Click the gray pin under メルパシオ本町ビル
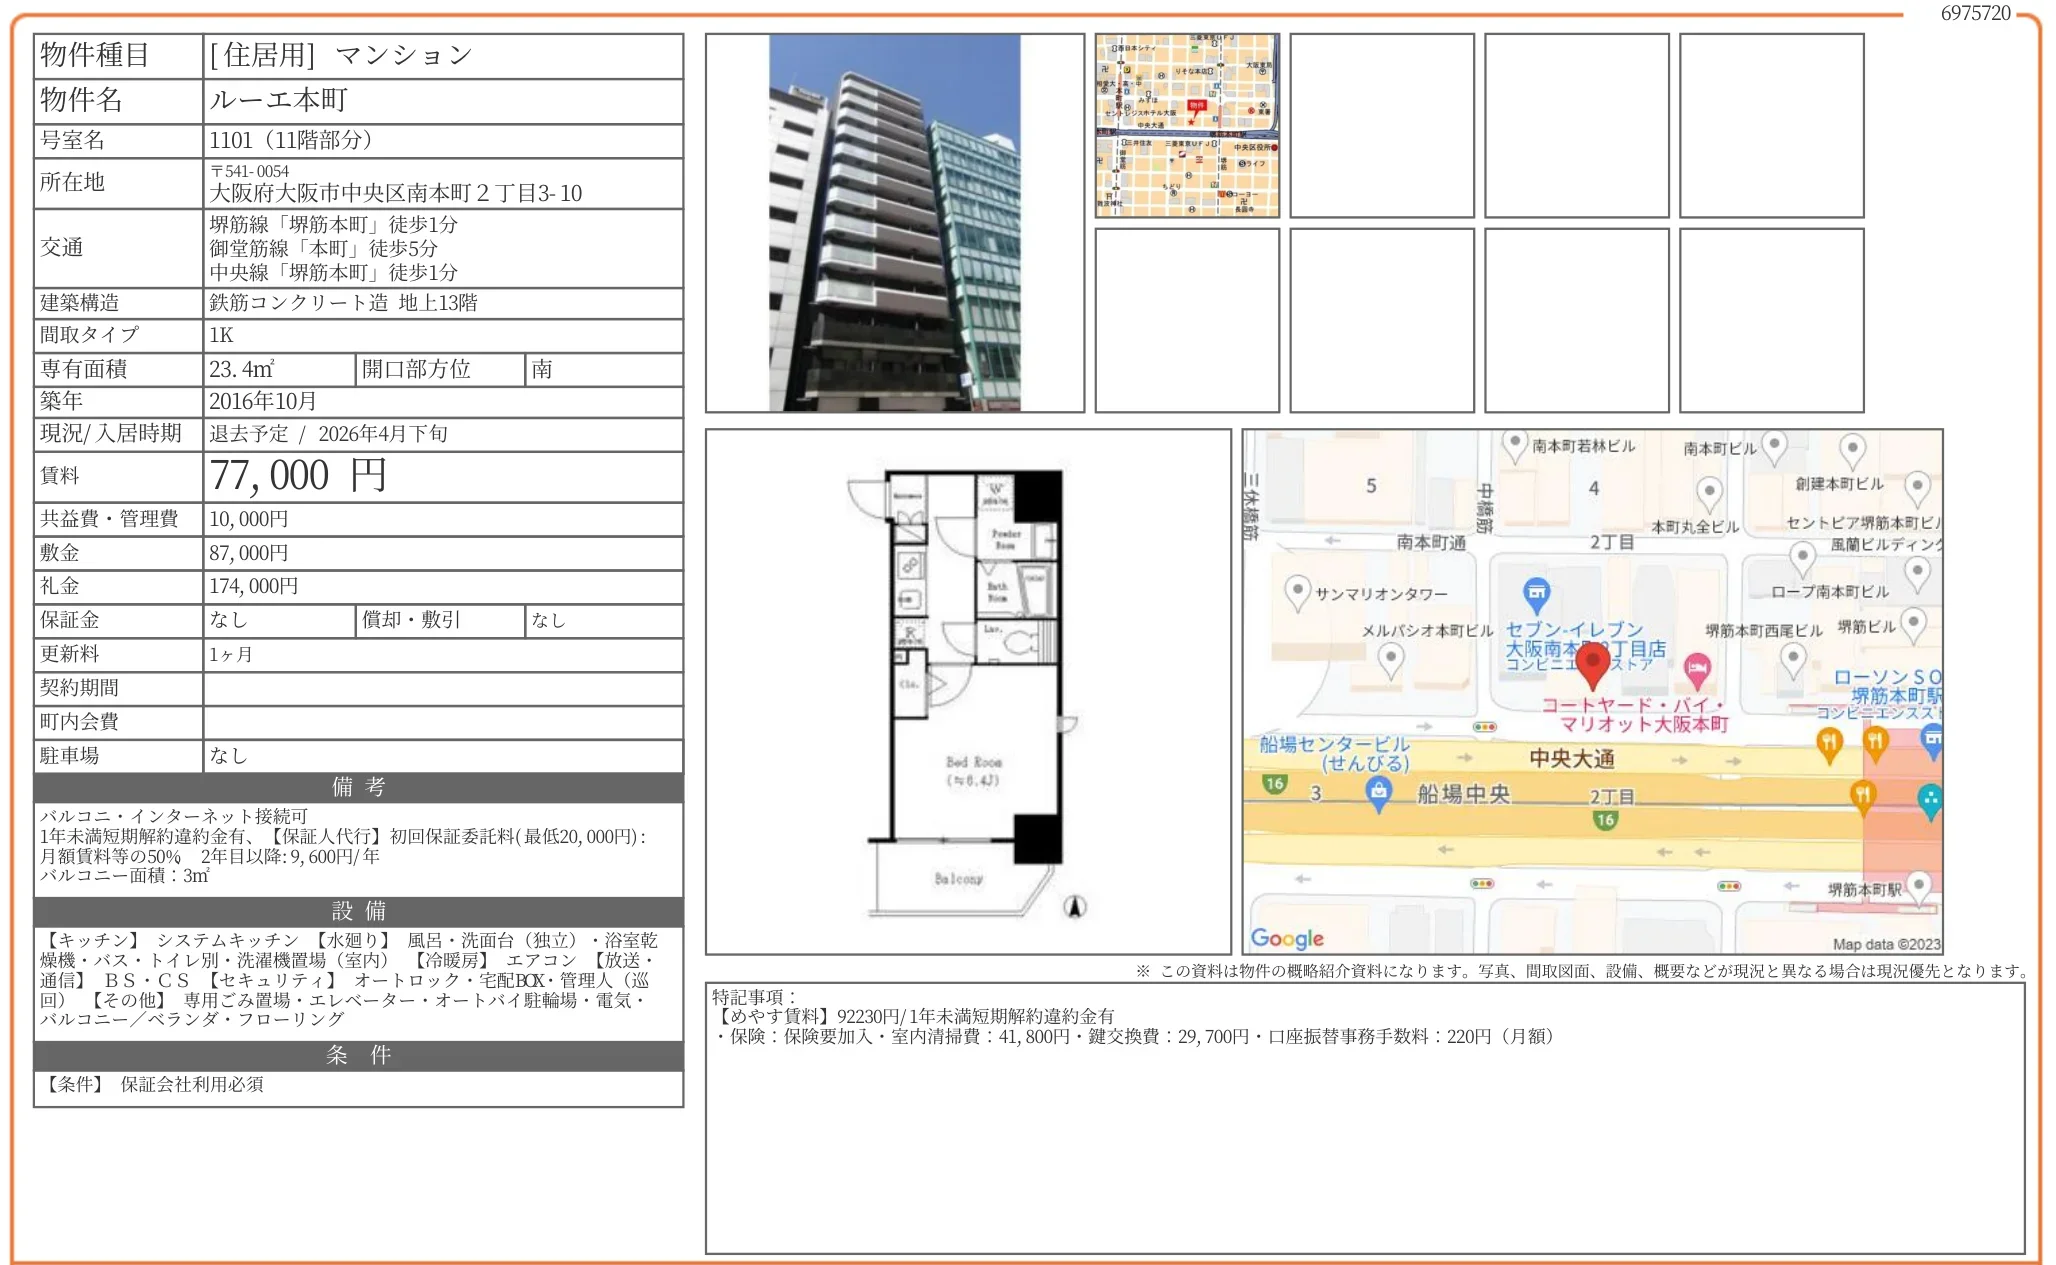This screenshot has width=2056, height=1265. [x=1391, y=658]
